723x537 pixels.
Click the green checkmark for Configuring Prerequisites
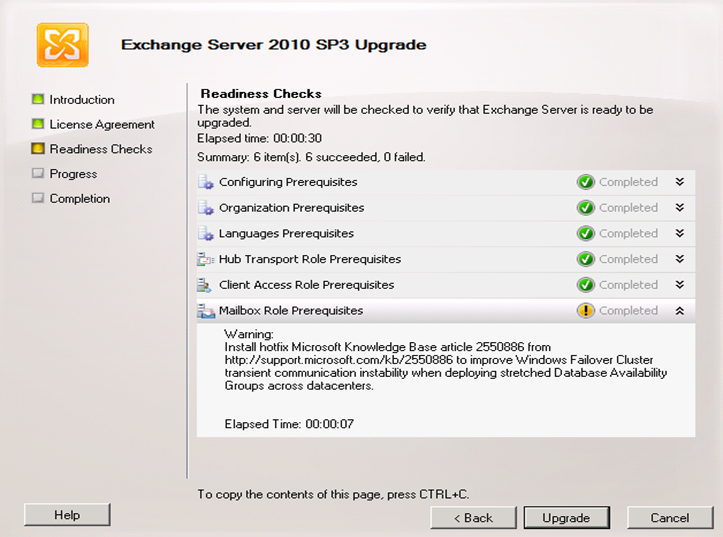pyautogui.click(x=586, y=182)
